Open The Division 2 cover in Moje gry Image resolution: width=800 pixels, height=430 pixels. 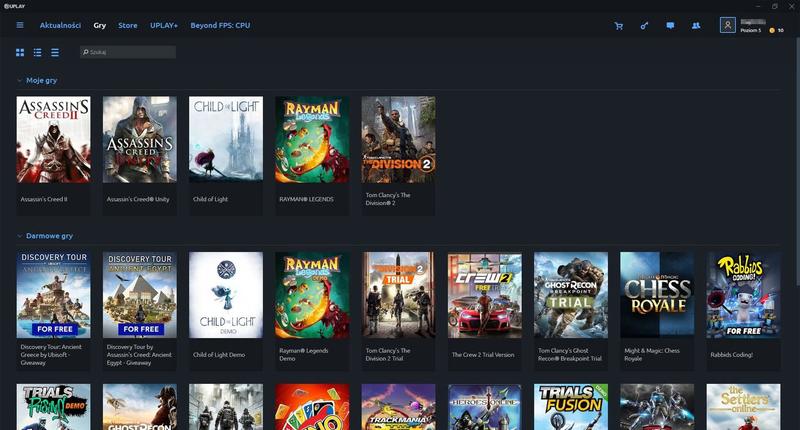tap(398, 139)
